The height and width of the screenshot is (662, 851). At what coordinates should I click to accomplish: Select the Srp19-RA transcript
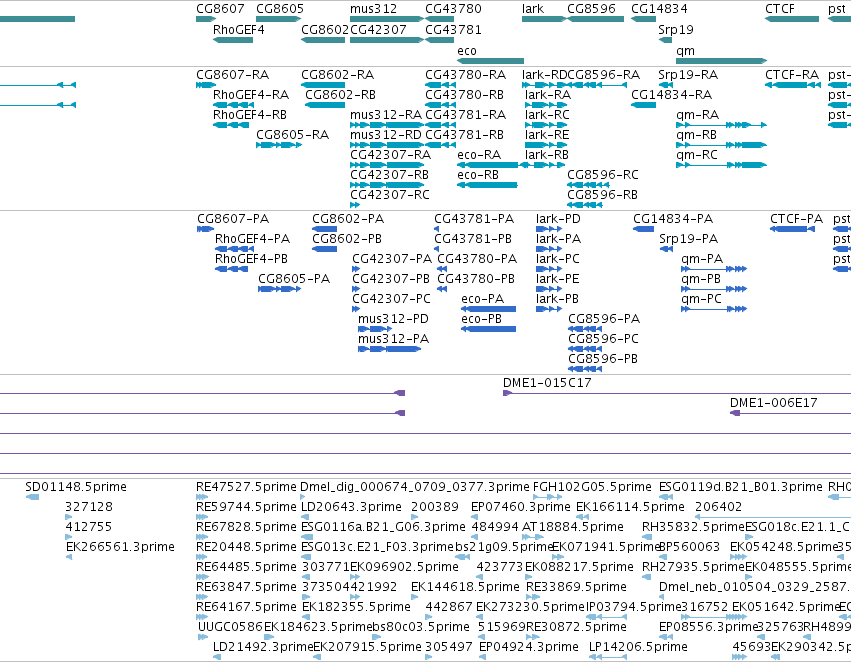click(665, 85)
